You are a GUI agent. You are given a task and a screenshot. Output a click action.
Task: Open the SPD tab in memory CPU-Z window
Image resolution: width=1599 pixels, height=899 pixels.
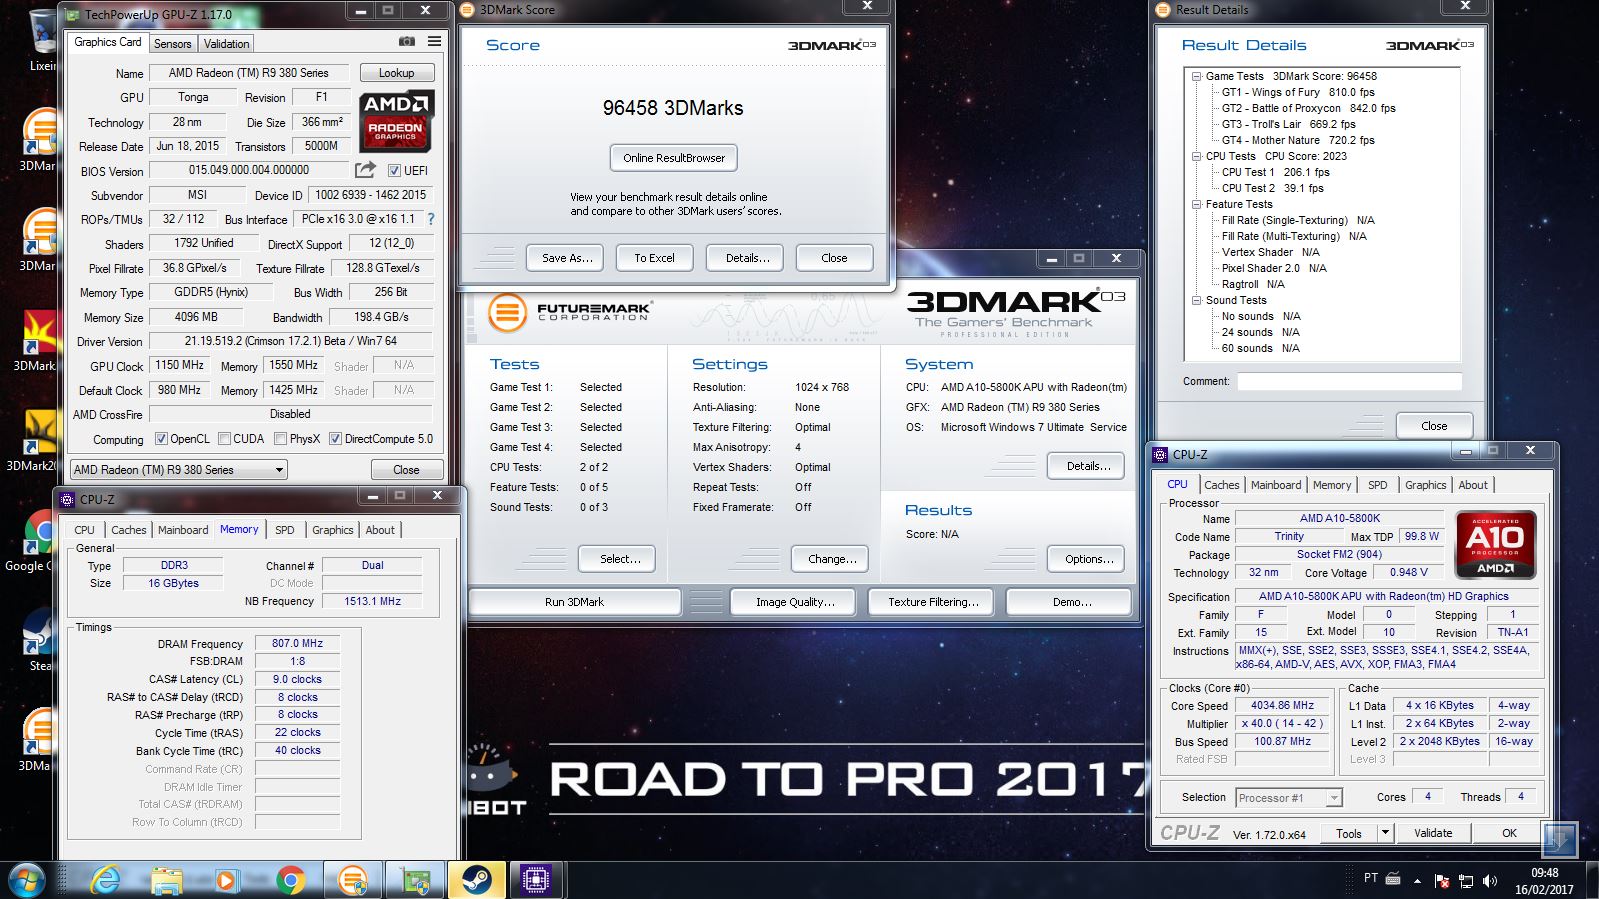tap(285, 530)
